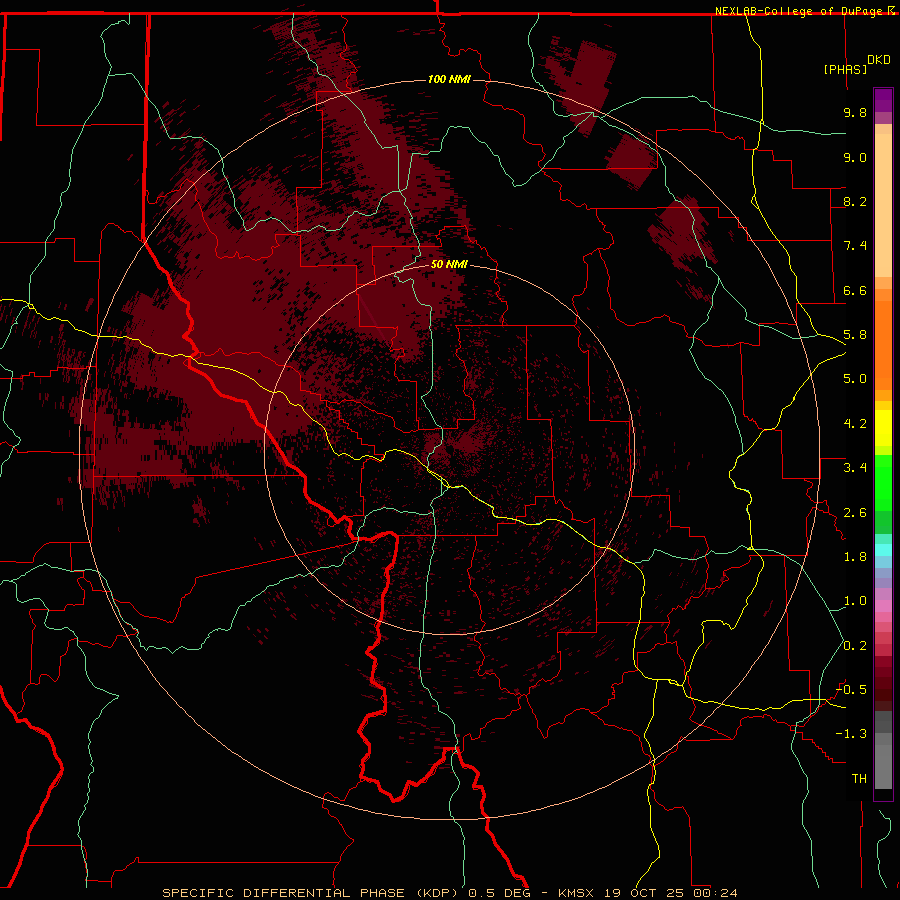900x900 pixels.
Task: Click the 5.0 value on the color scale
Action: click(x=855, y=379)
